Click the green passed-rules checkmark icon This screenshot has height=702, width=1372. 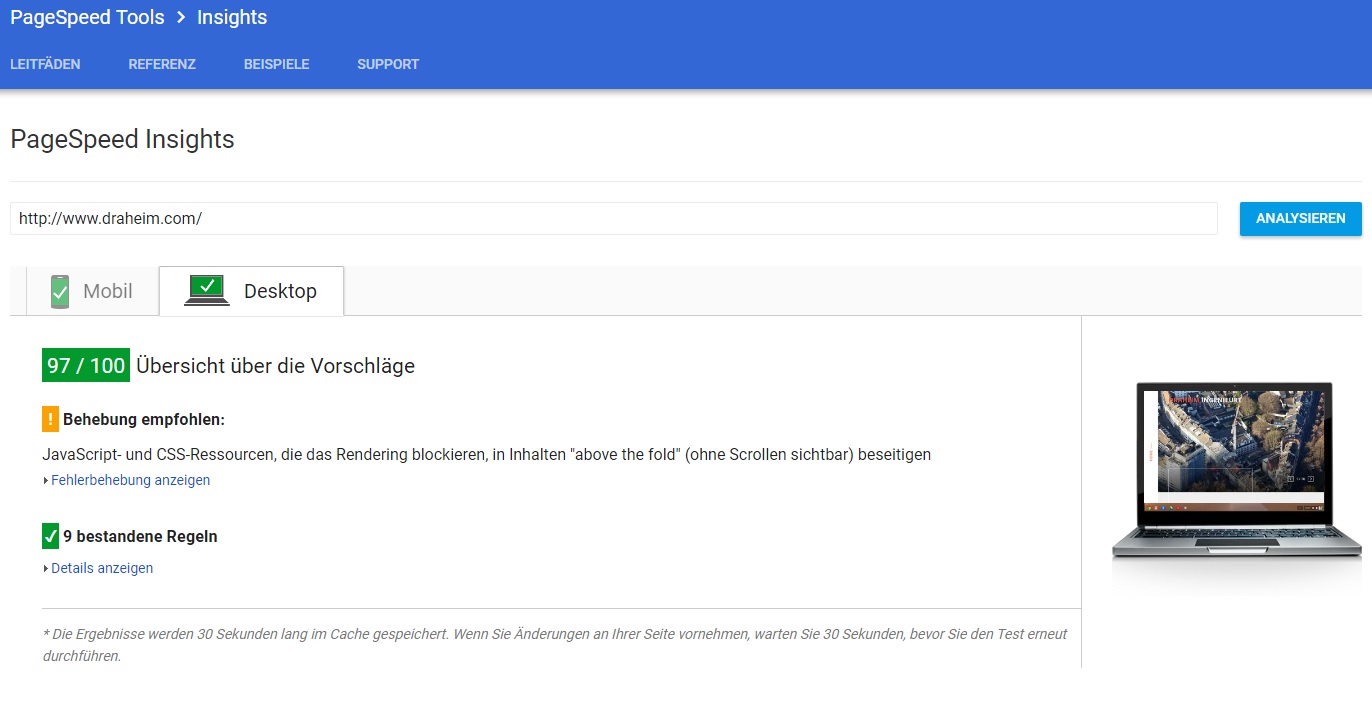51,536
